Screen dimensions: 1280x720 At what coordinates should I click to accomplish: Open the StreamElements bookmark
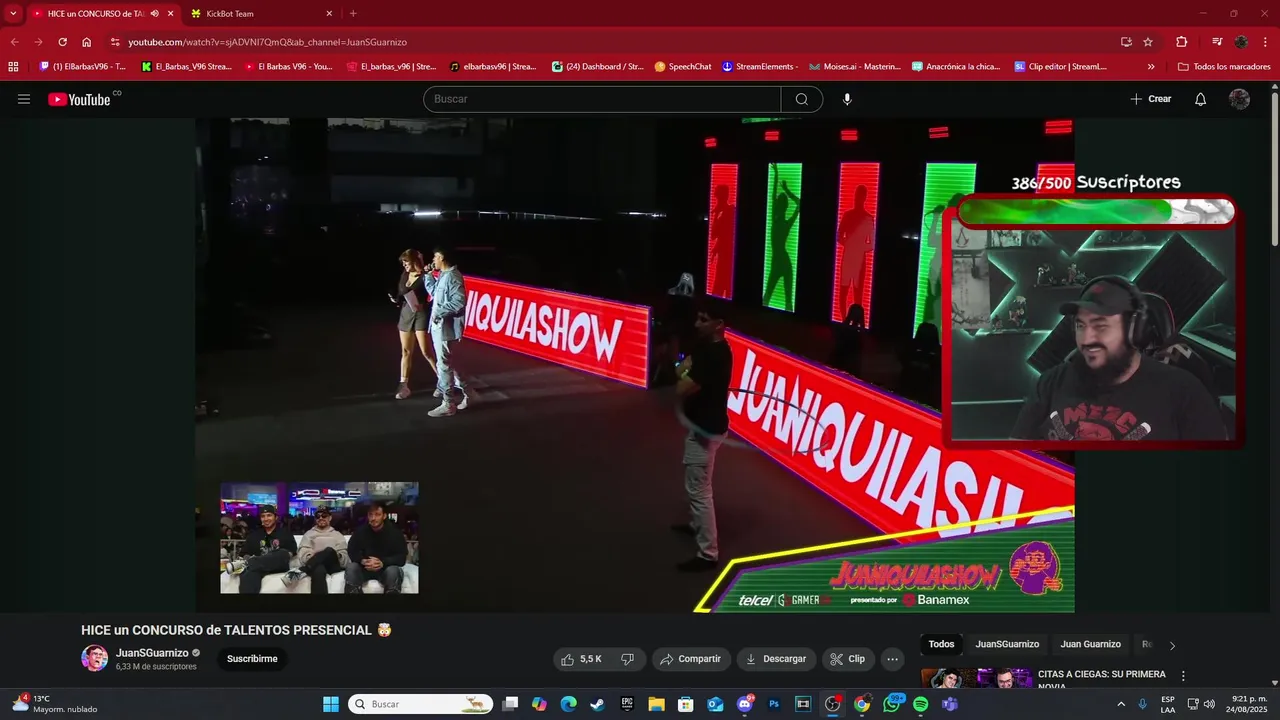point(760,67)
